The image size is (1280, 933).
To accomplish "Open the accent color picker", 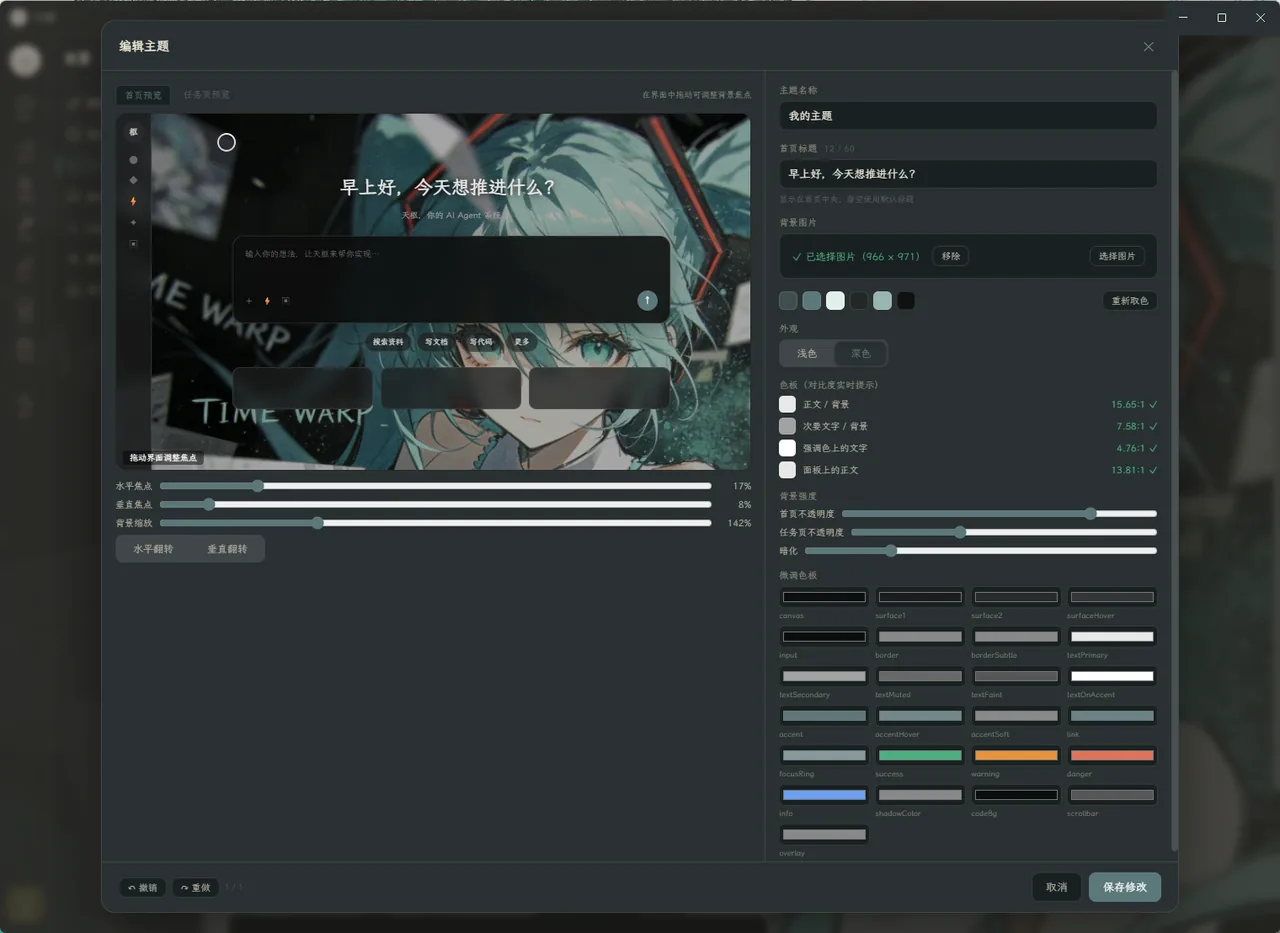I will [x=824, y=716].
